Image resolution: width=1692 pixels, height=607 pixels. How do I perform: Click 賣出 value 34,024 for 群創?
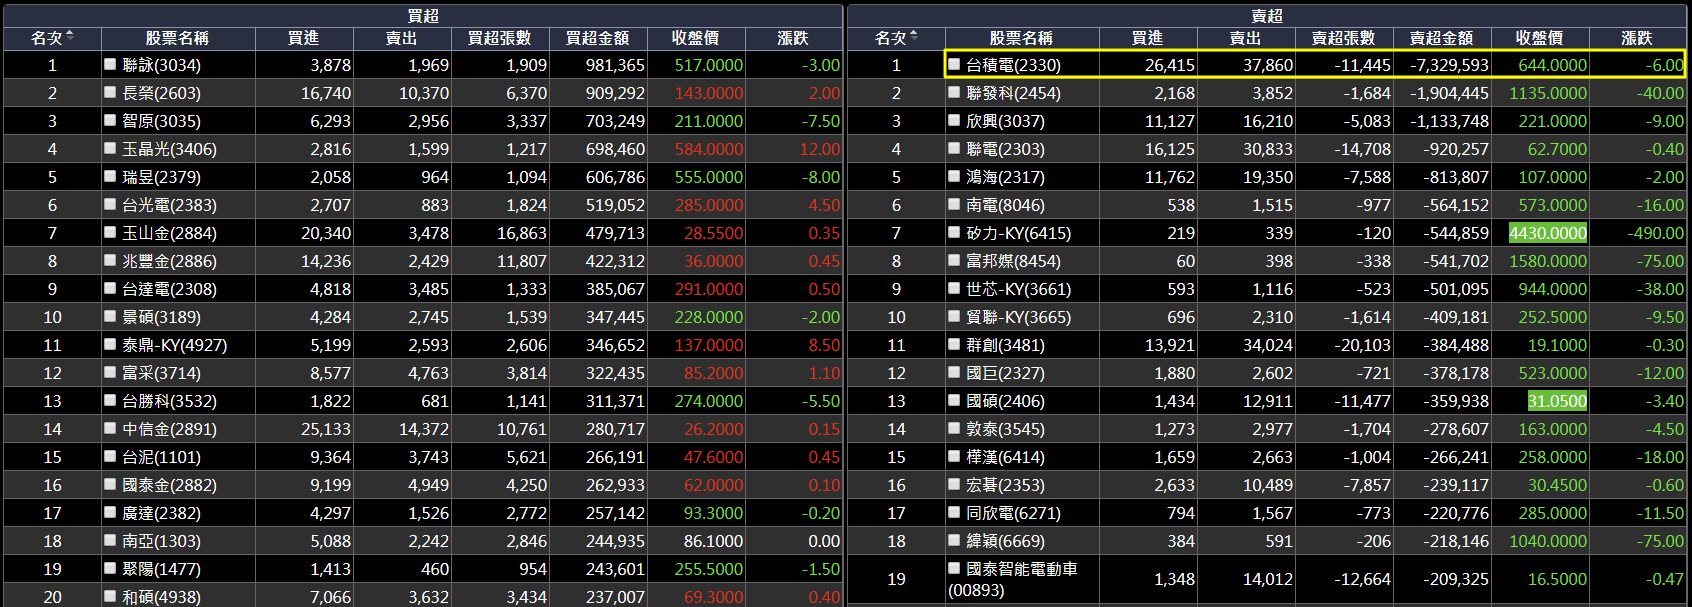(1269, 345)
